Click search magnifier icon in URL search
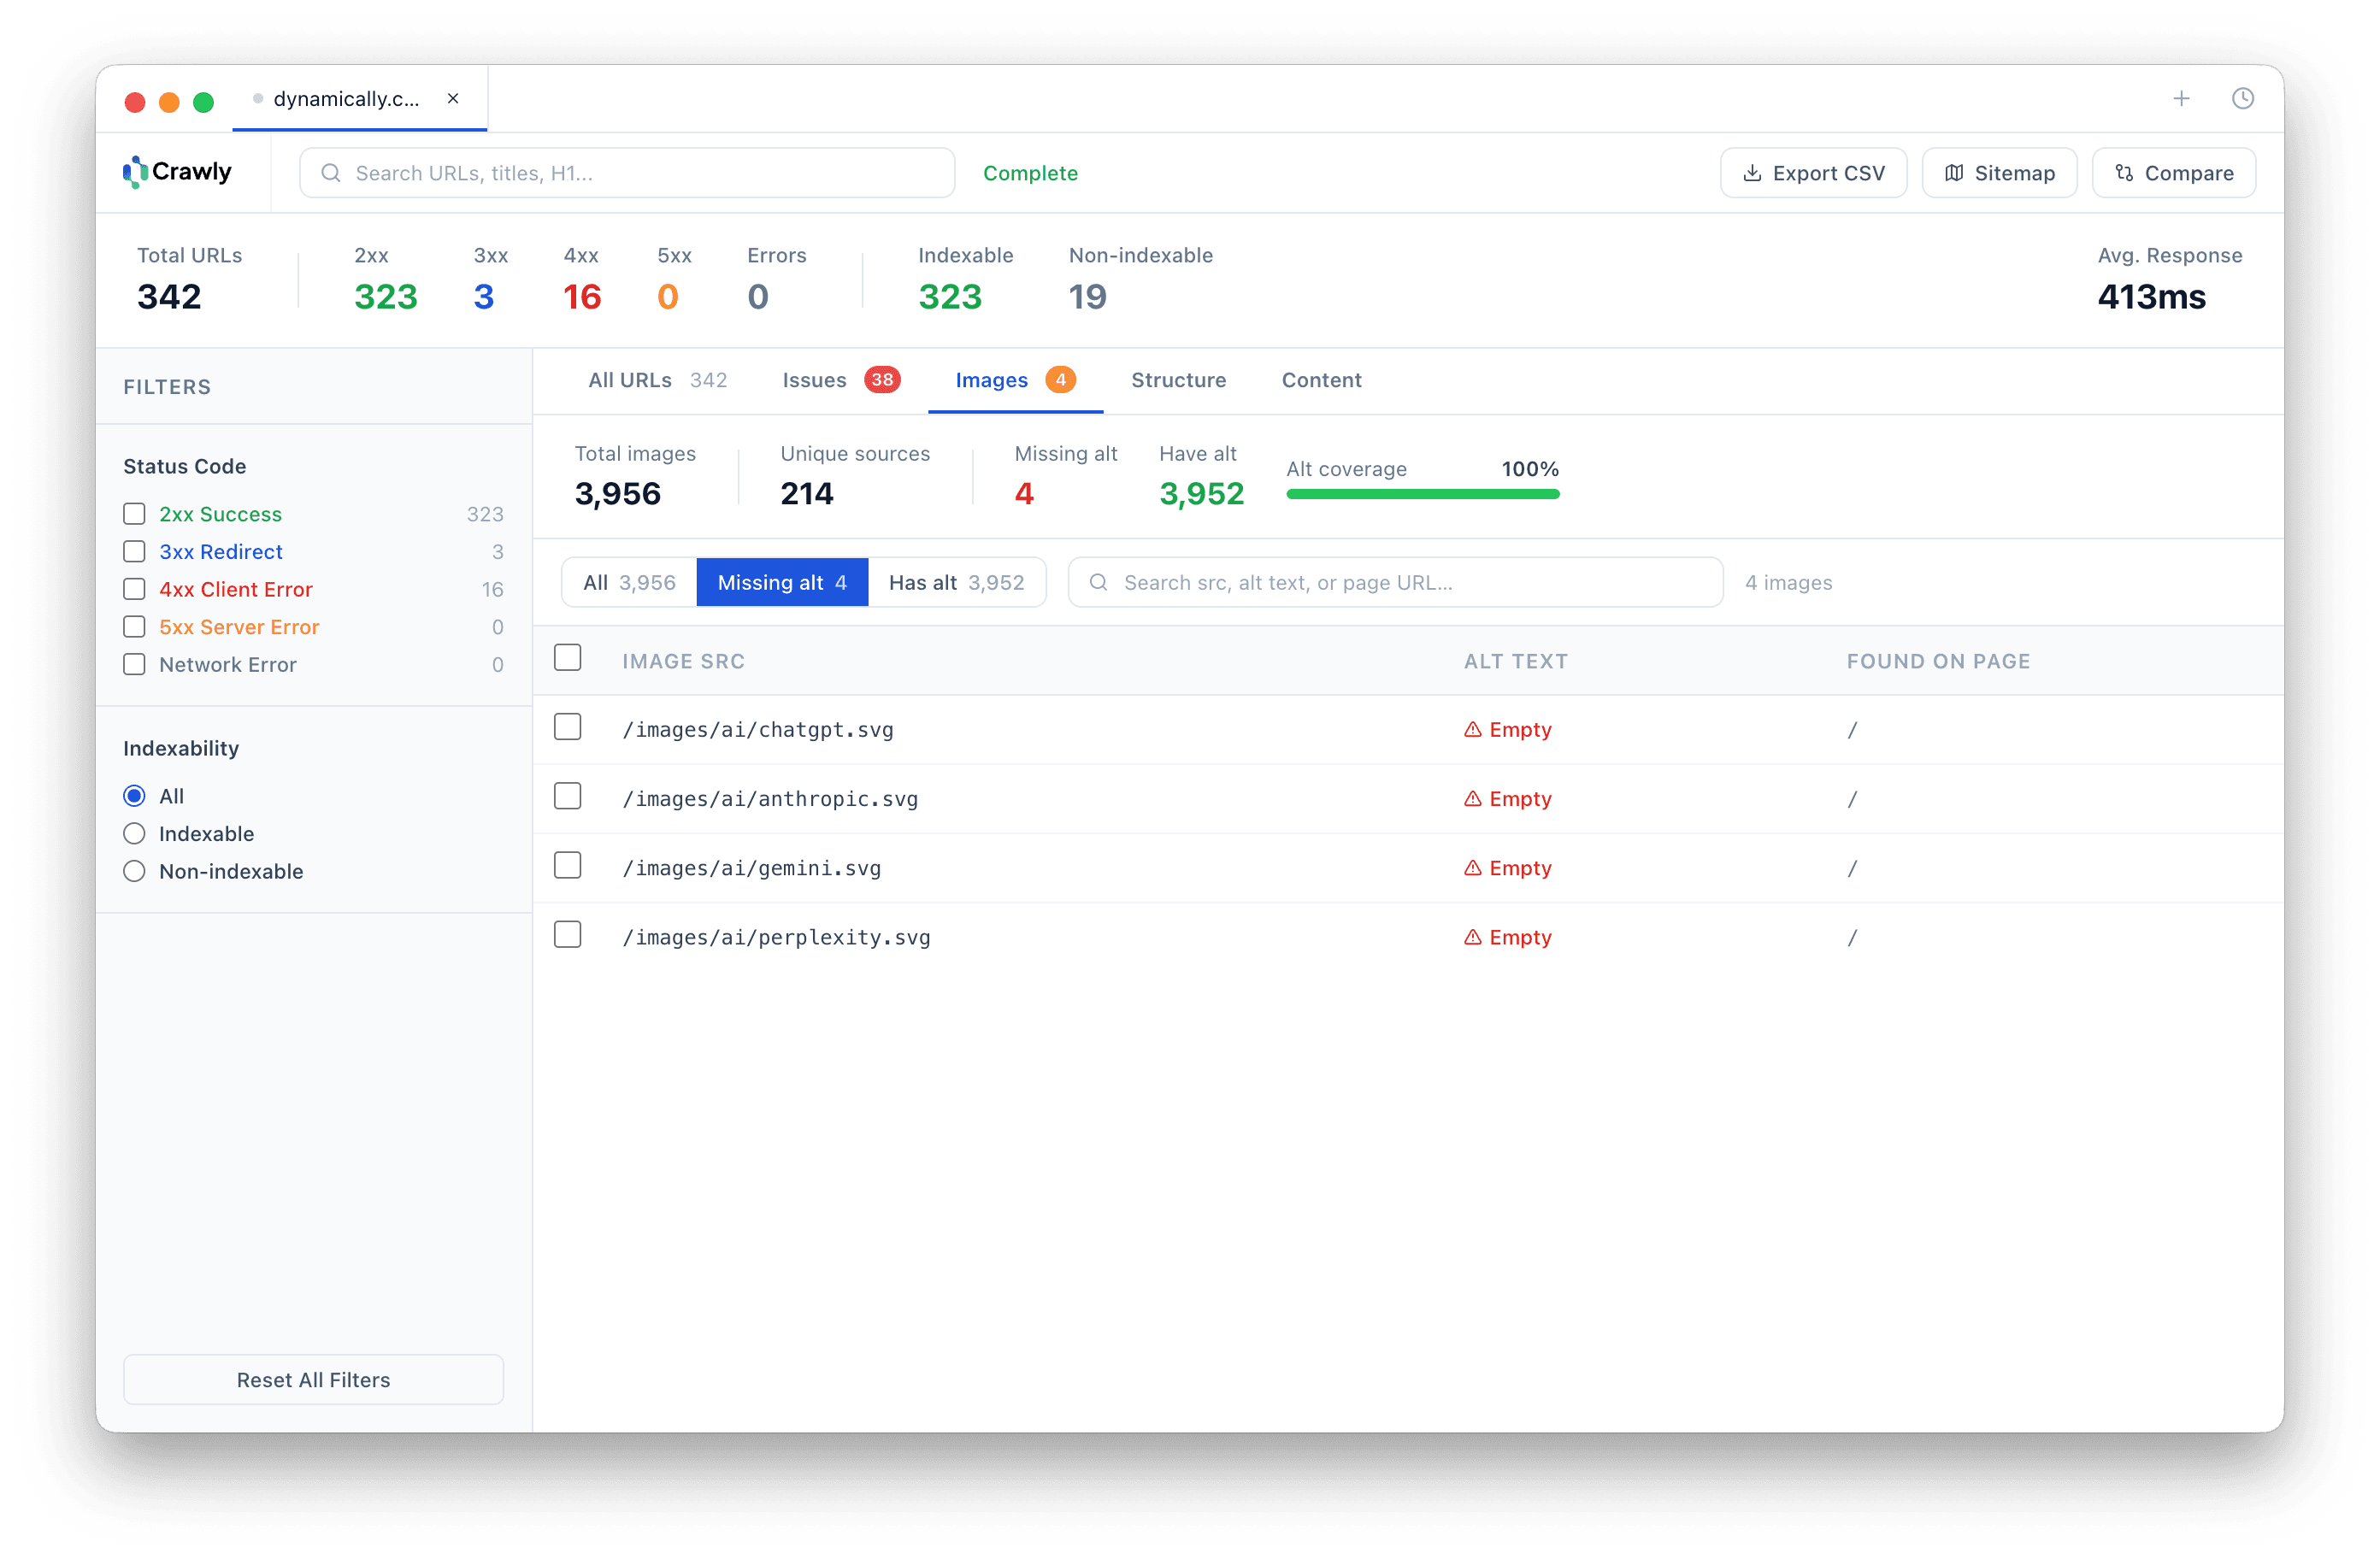2380x1559 pixels. point(331,173)
